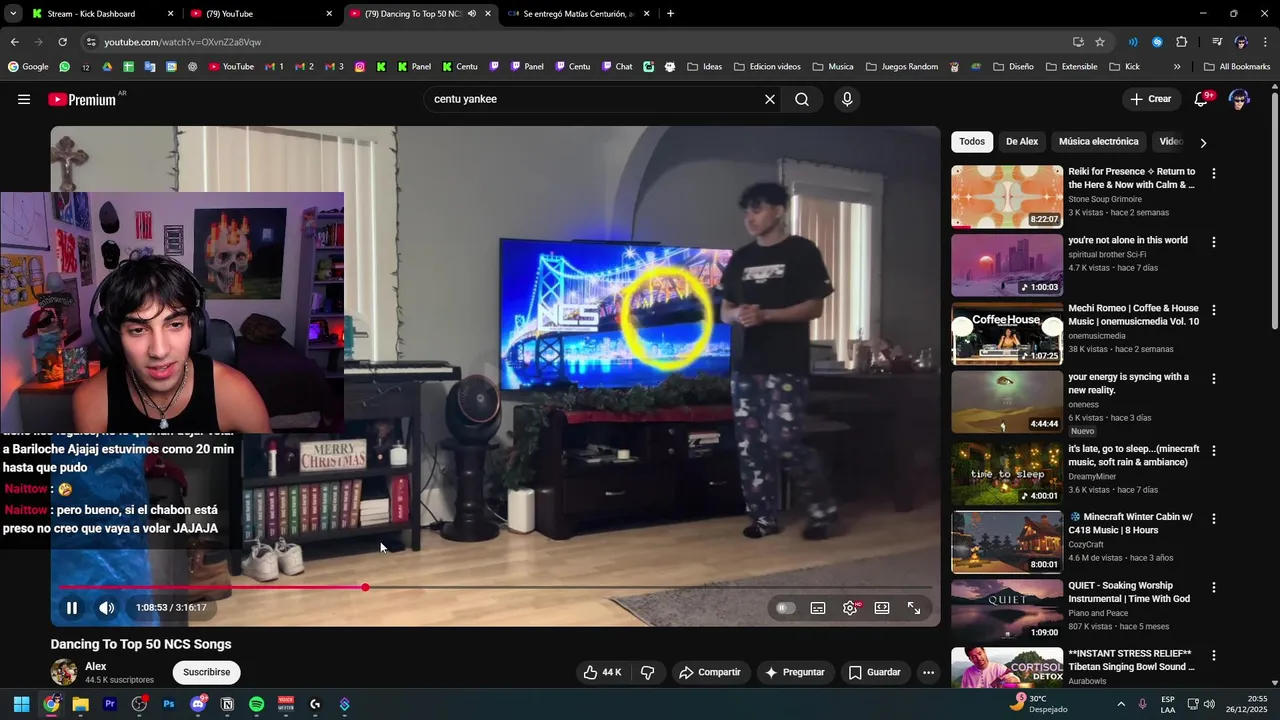This screenshot has height=720, width=1280.
Task: Open options for 'your energy is syncing' video
Action: click(1214, 379)
